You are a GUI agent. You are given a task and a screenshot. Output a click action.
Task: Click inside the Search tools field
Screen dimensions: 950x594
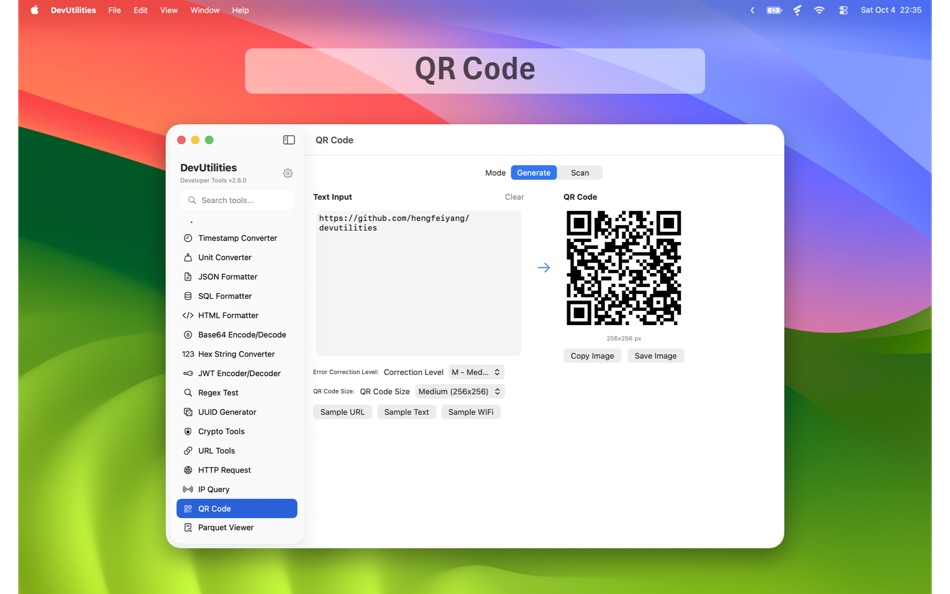click(237, 200)
